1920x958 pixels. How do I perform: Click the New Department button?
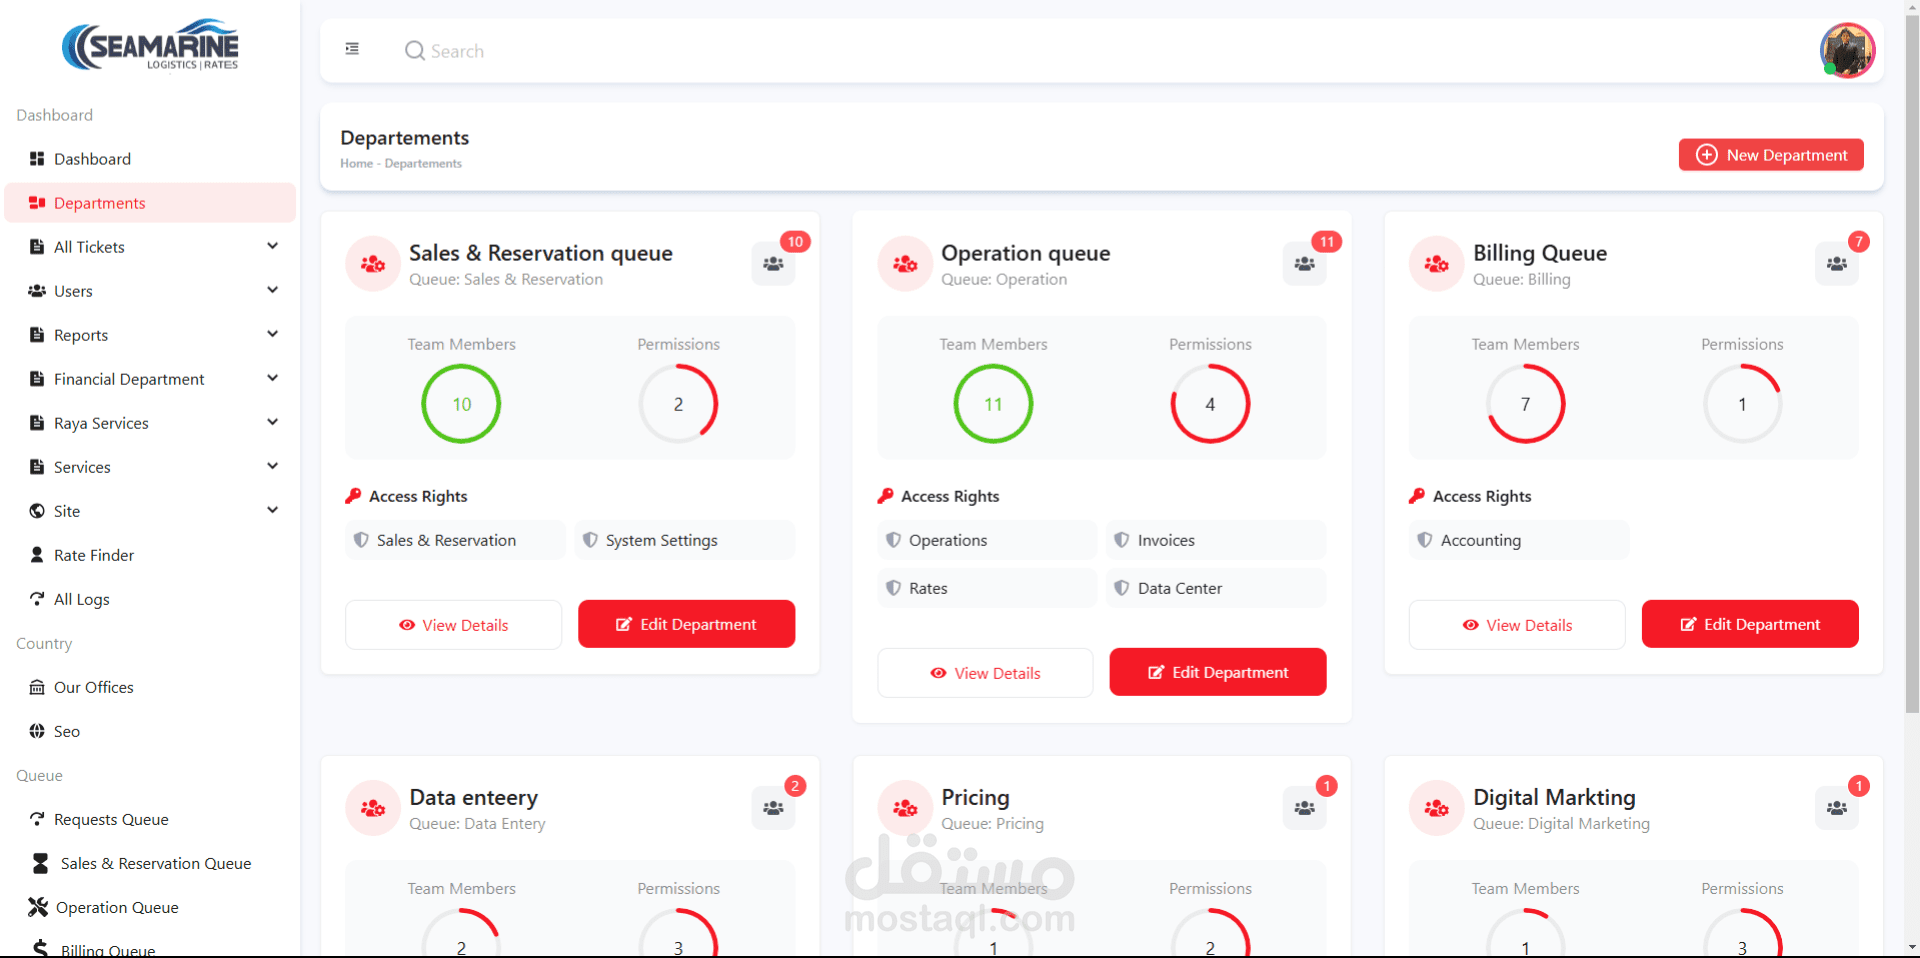[1771, 155]
